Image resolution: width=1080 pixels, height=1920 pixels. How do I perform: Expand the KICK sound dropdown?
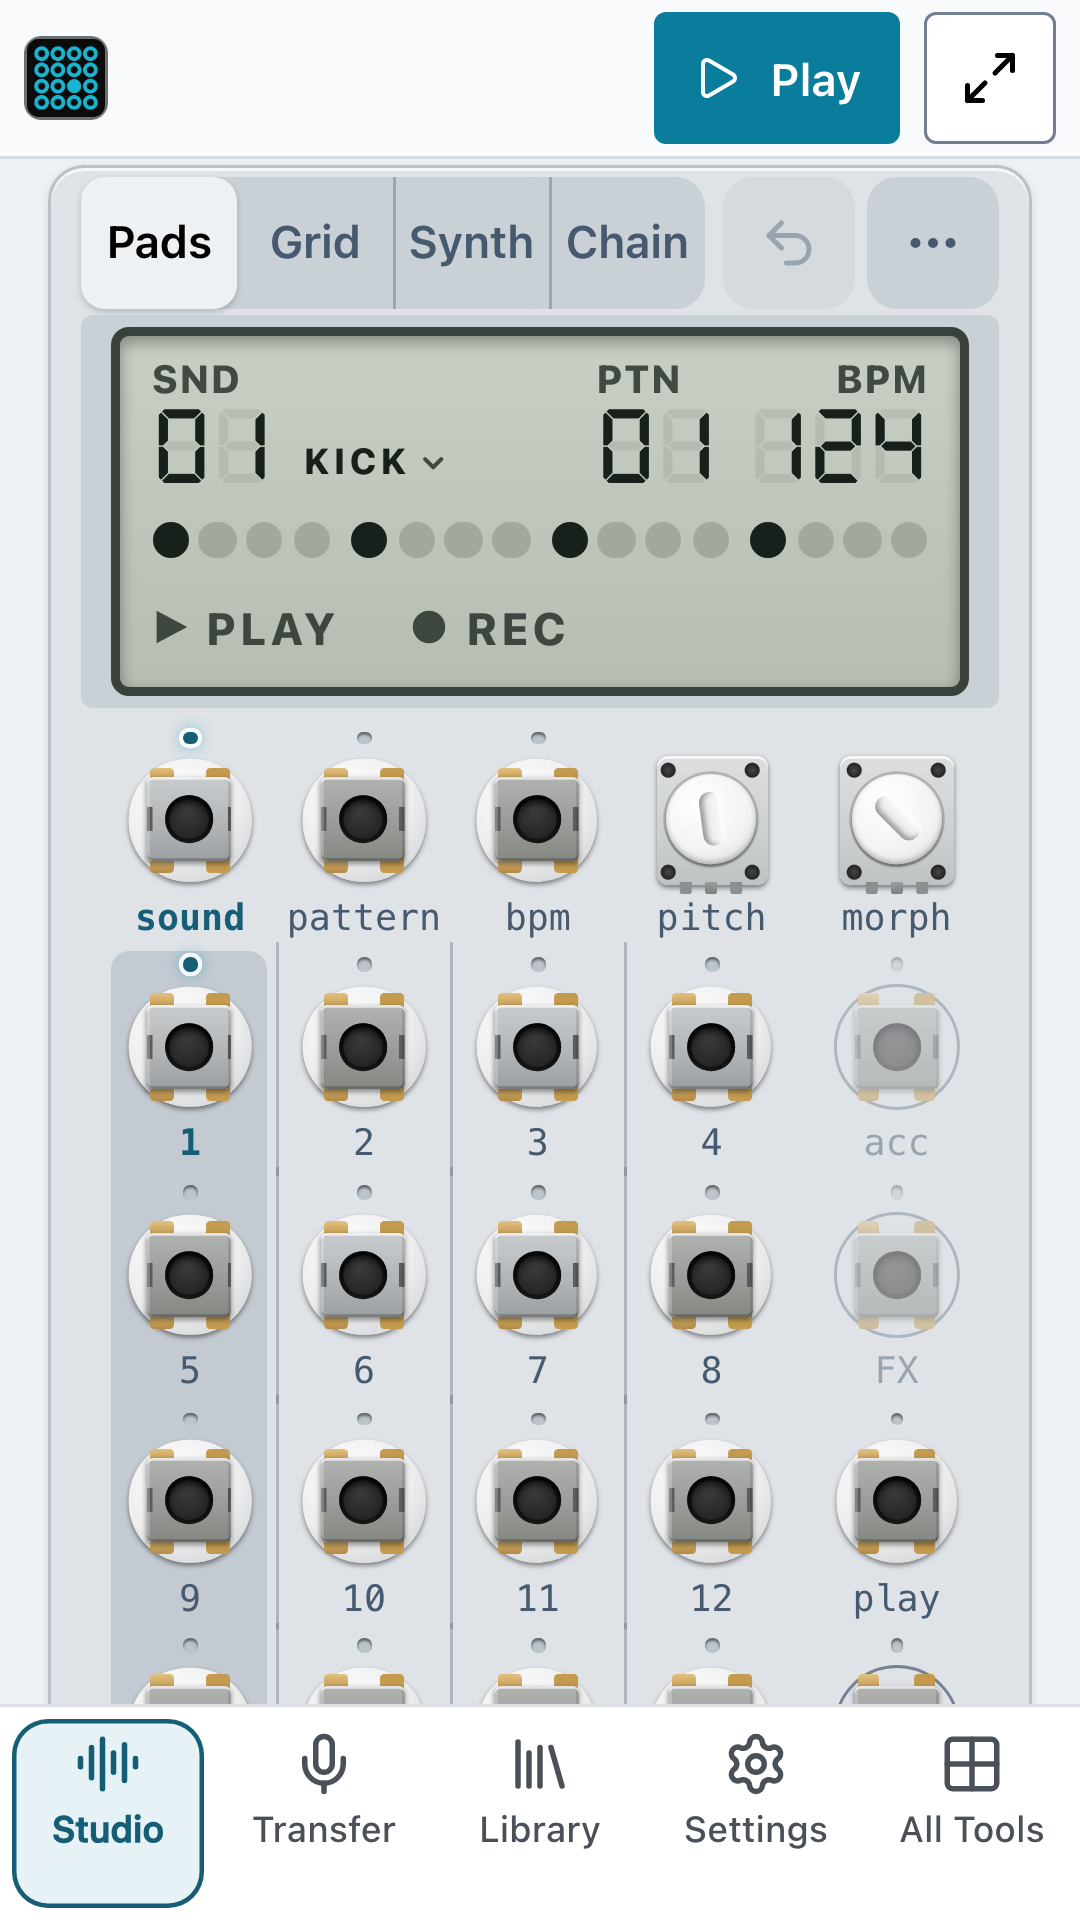(375, 462)
